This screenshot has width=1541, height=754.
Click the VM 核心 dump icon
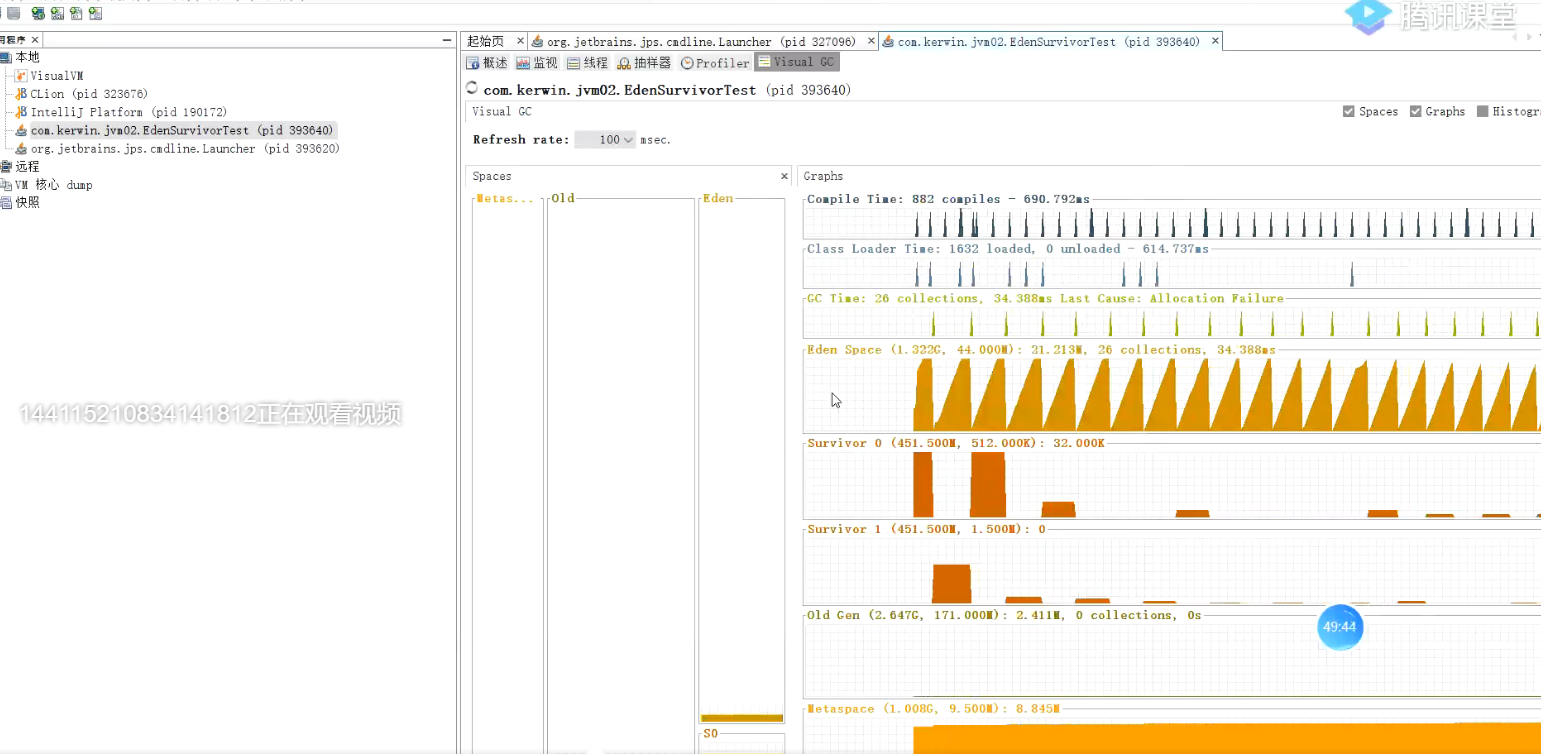tap(5, 185)
